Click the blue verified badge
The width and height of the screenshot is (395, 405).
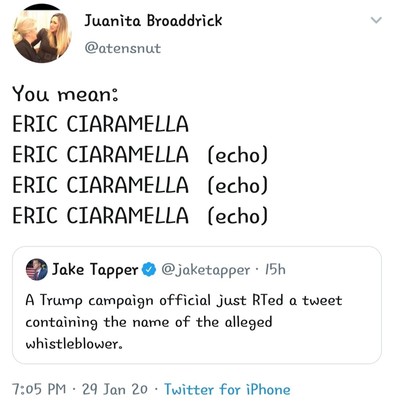[149, 270]
